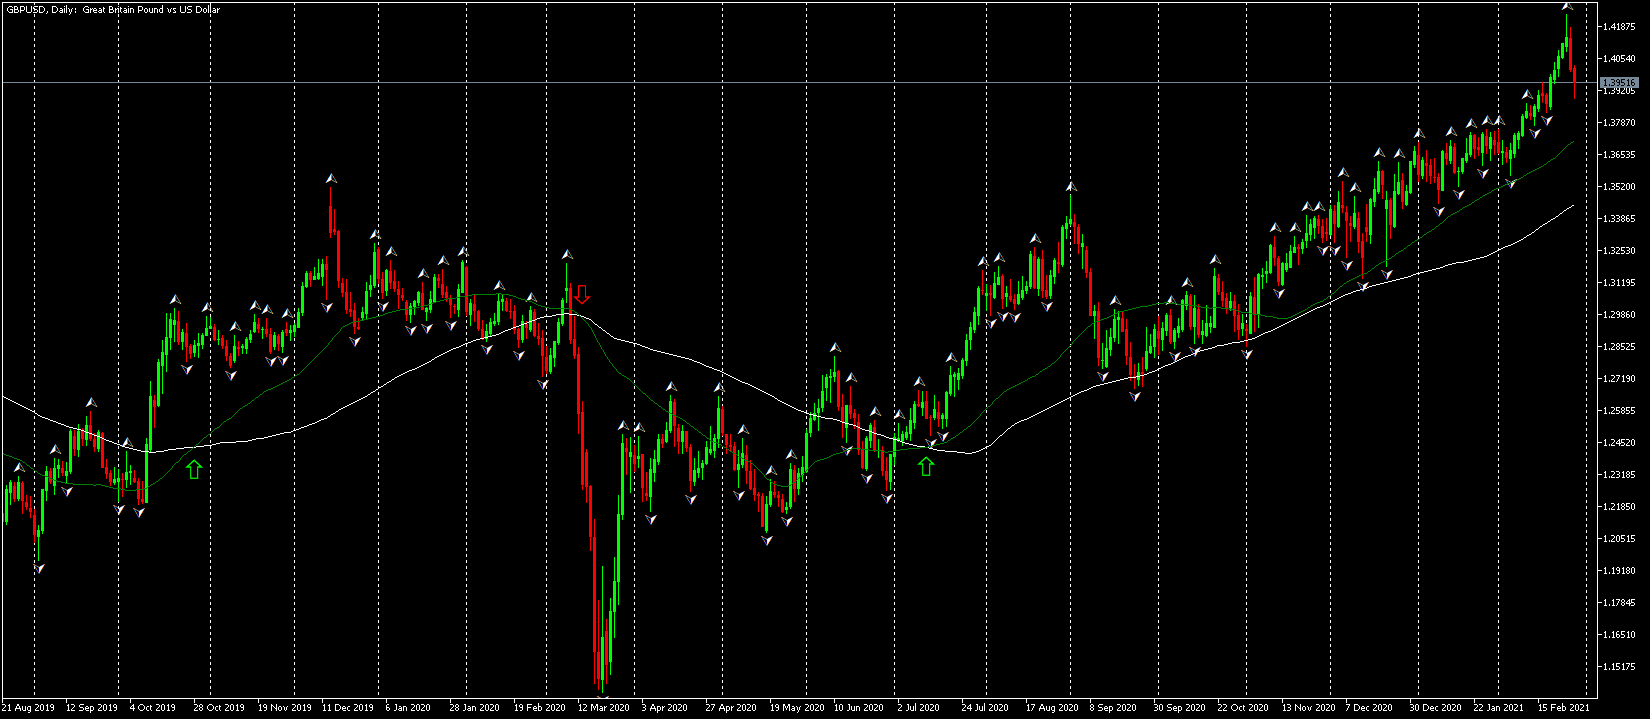Viewport: 1650px width, 719px height.
Task: Click the 19 Nov 2019 date label
Action: [284, 707]
